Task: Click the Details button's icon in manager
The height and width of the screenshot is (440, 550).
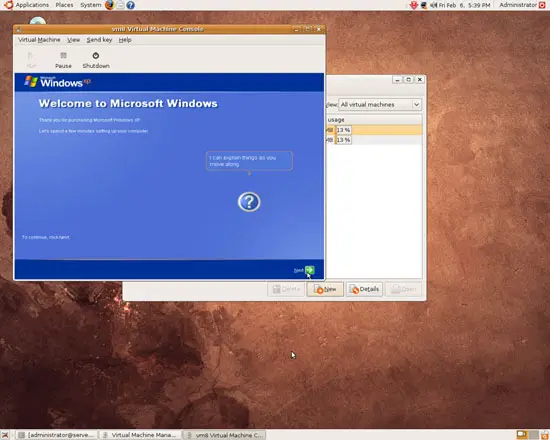Action: point(354,289)
